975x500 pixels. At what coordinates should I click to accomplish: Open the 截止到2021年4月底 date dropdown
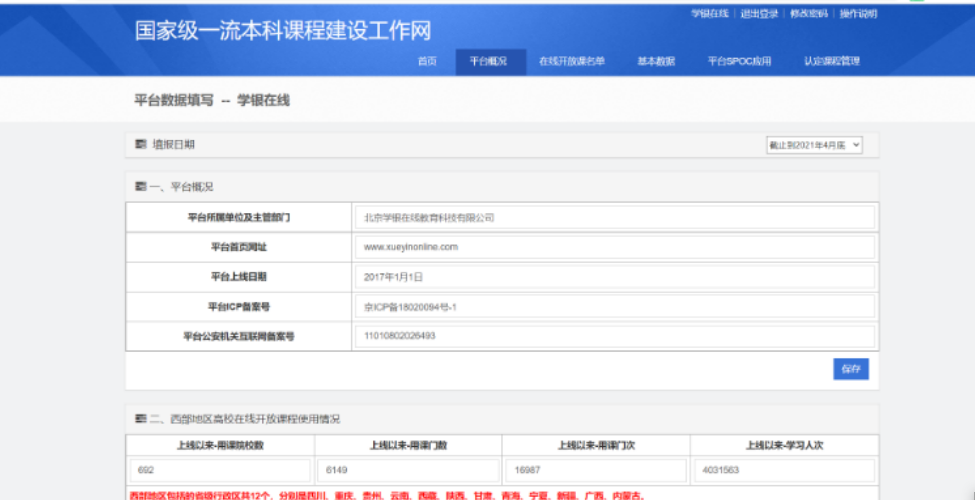pyautogui.click(x=814, y=145)
